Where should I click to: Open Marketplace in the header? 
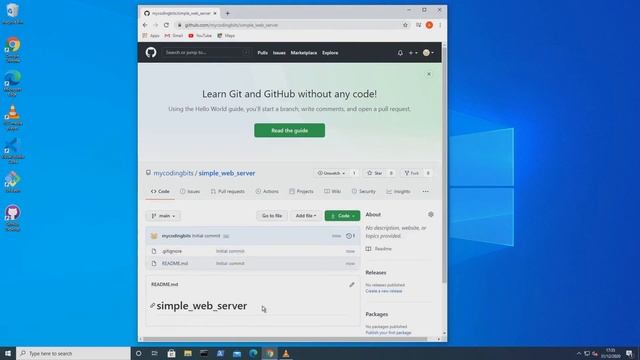(x=304, y=53)
